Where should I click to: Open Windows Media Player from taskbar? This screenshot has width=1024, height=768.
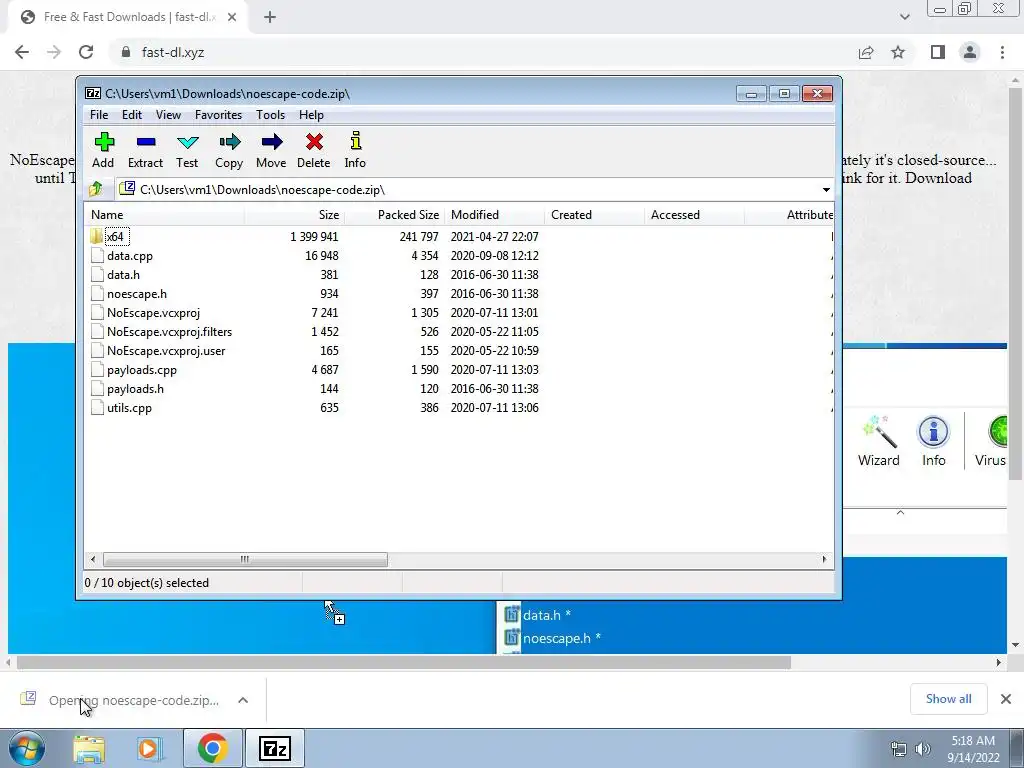(149, 748)
